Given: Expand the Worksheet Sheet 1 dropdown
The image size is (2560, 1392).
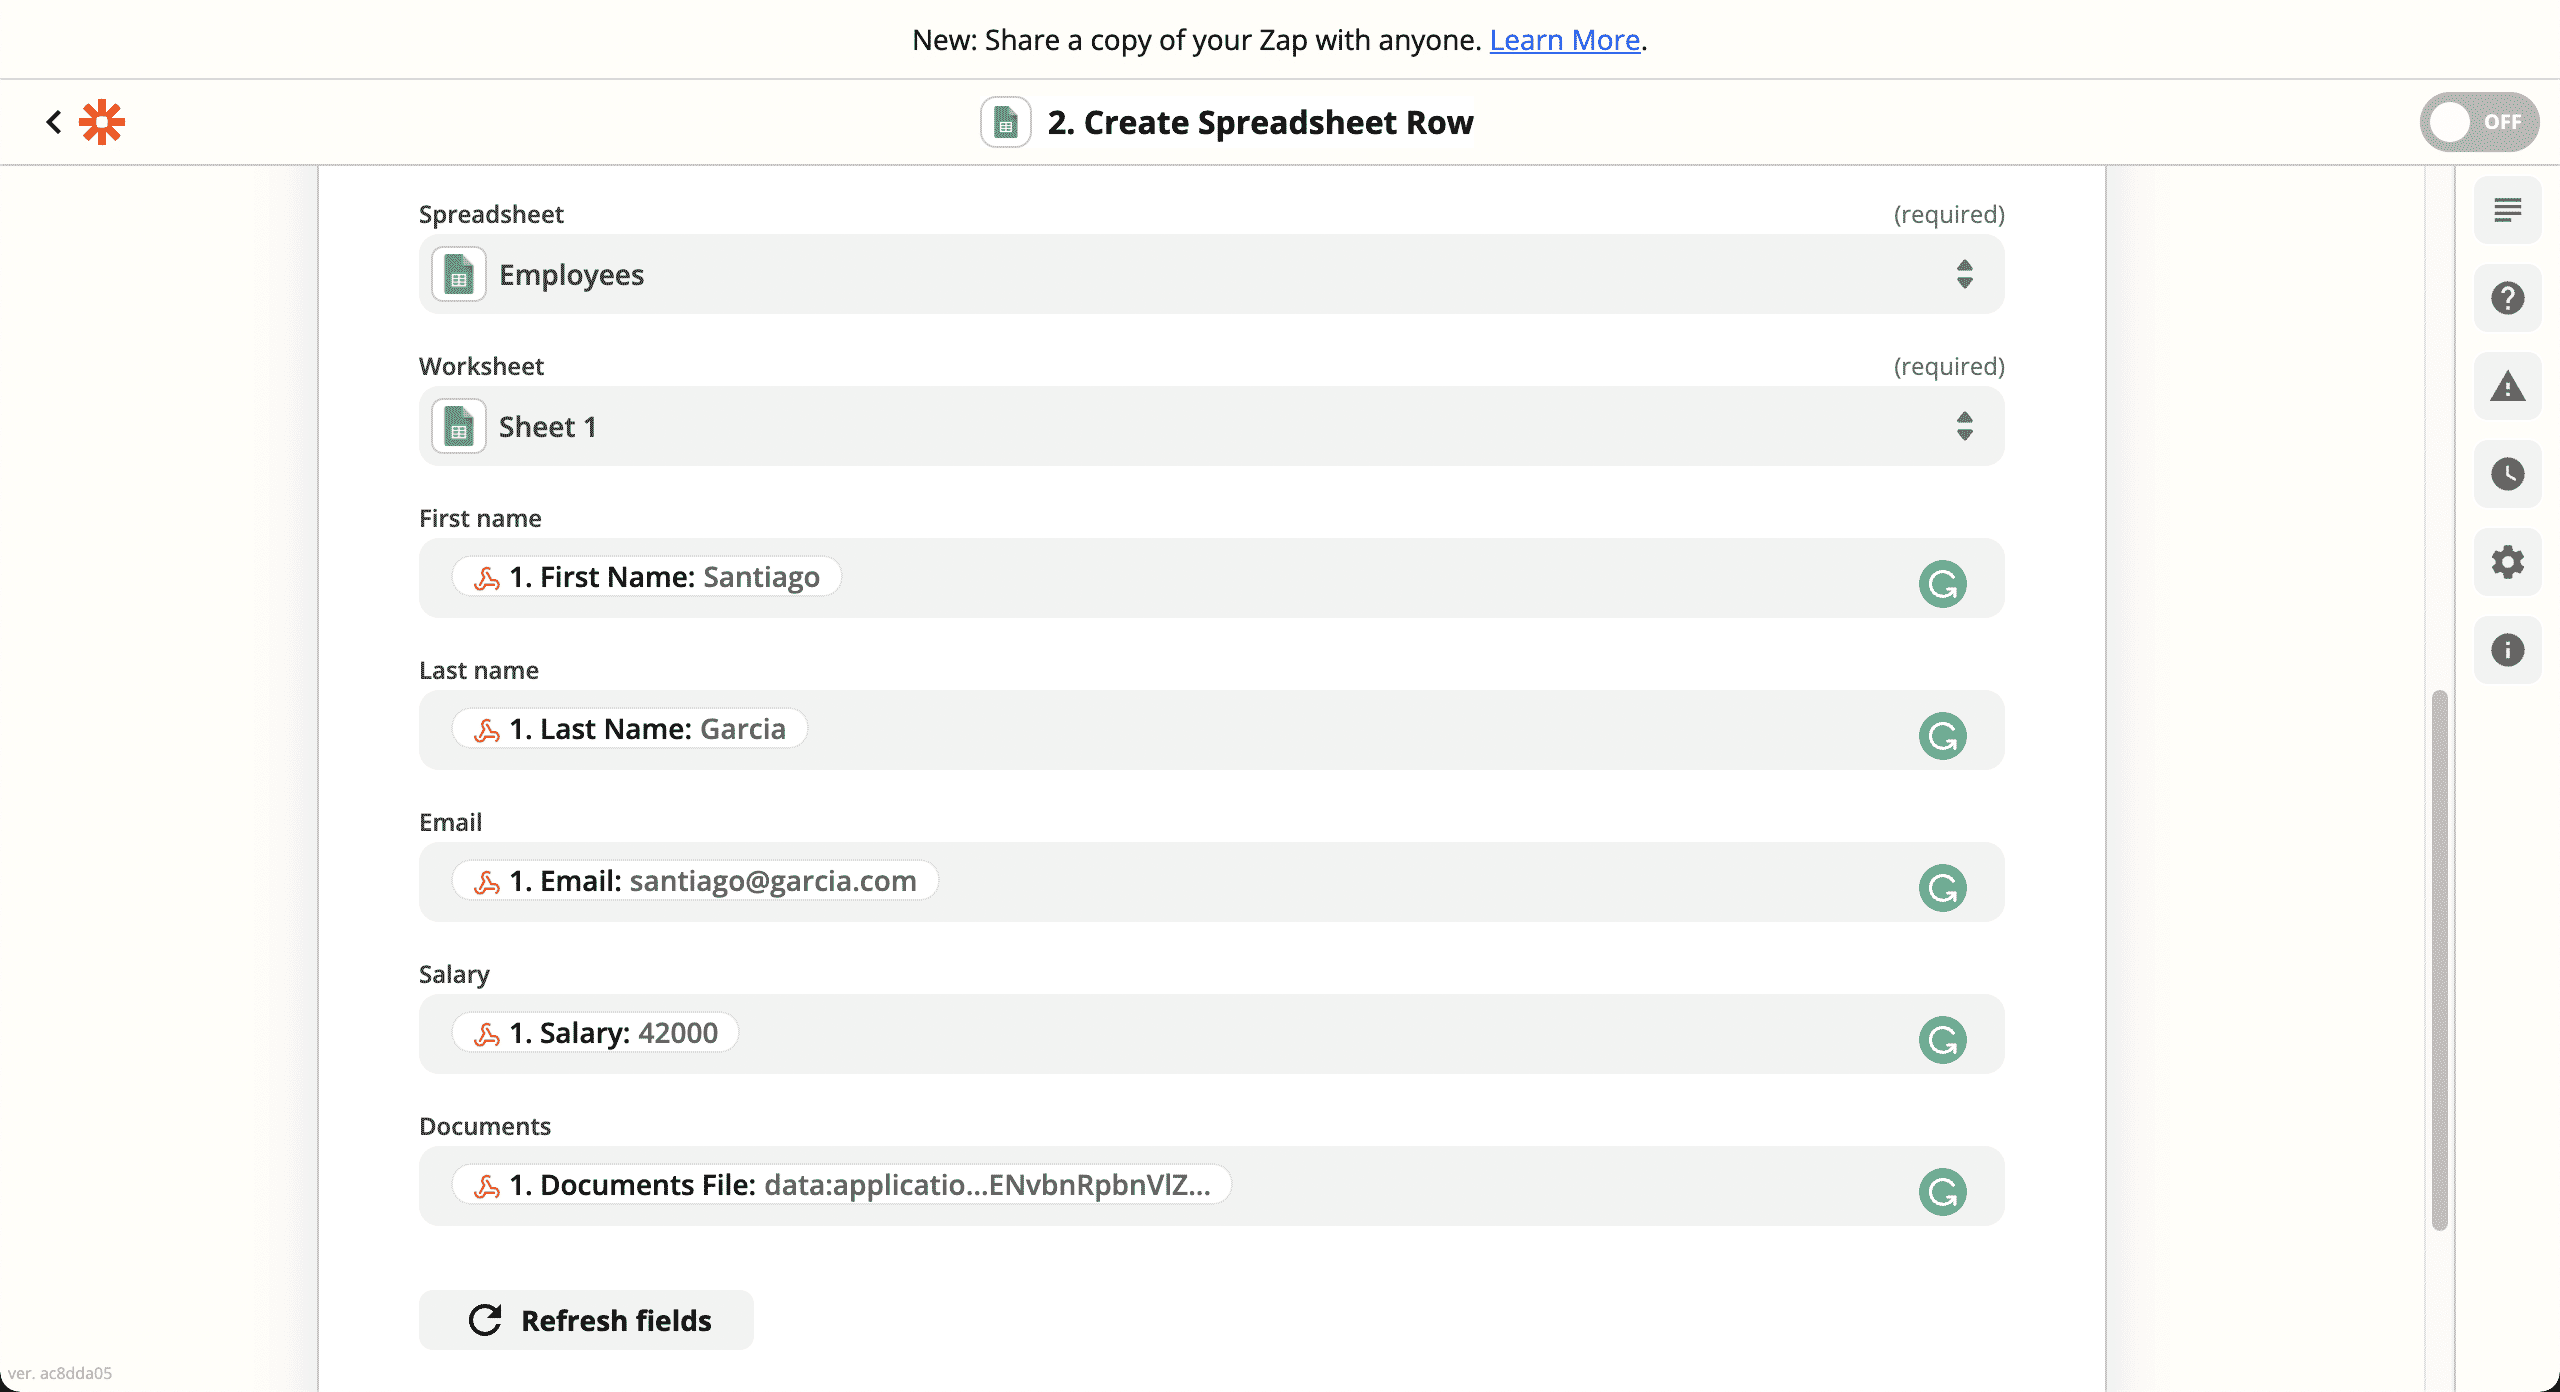Looking at the screenshot, I should tap(1965, 425).
